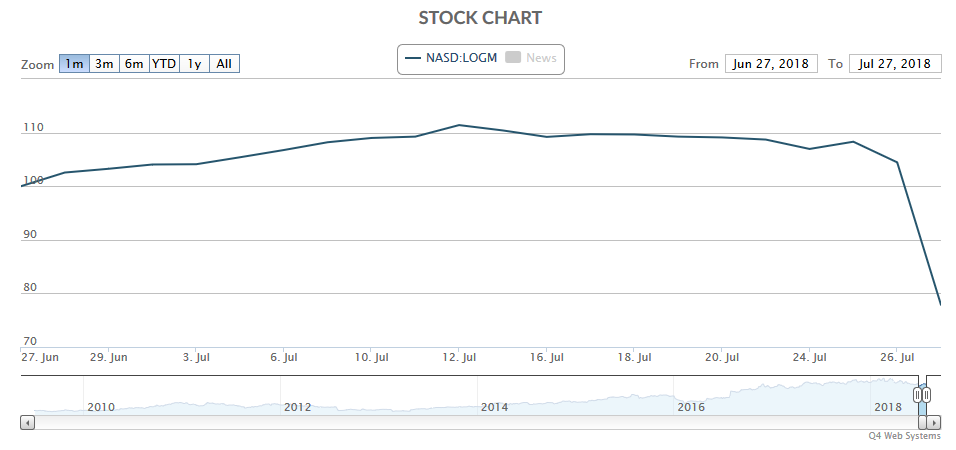Click the 2010 label in the navigator
956x450 pixels.
click(x=101, y=407)
